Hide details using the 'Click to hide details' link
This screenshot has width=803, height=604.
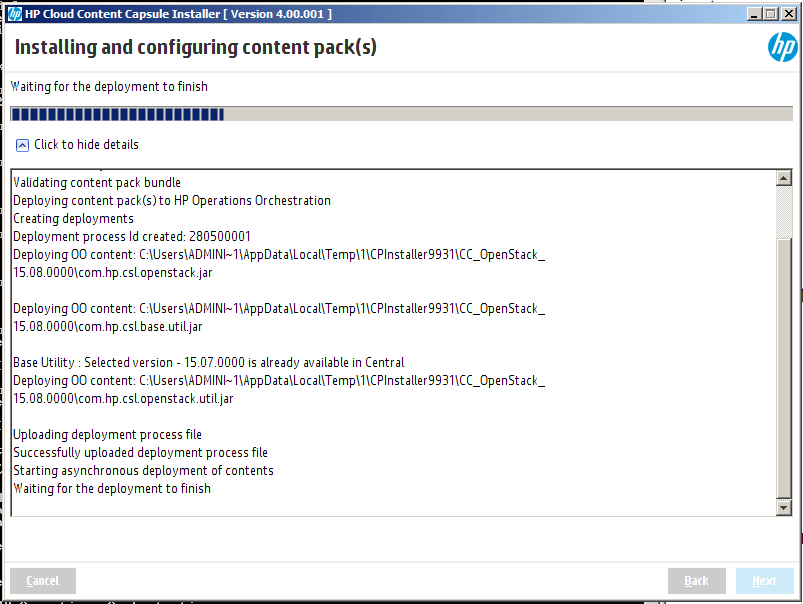[86, 144]
